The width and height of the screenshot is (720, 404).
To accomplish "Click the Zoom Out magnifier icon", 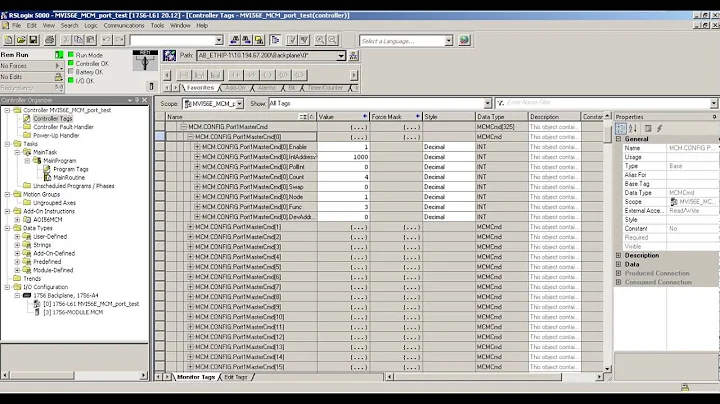I will [x=332, y=40].
